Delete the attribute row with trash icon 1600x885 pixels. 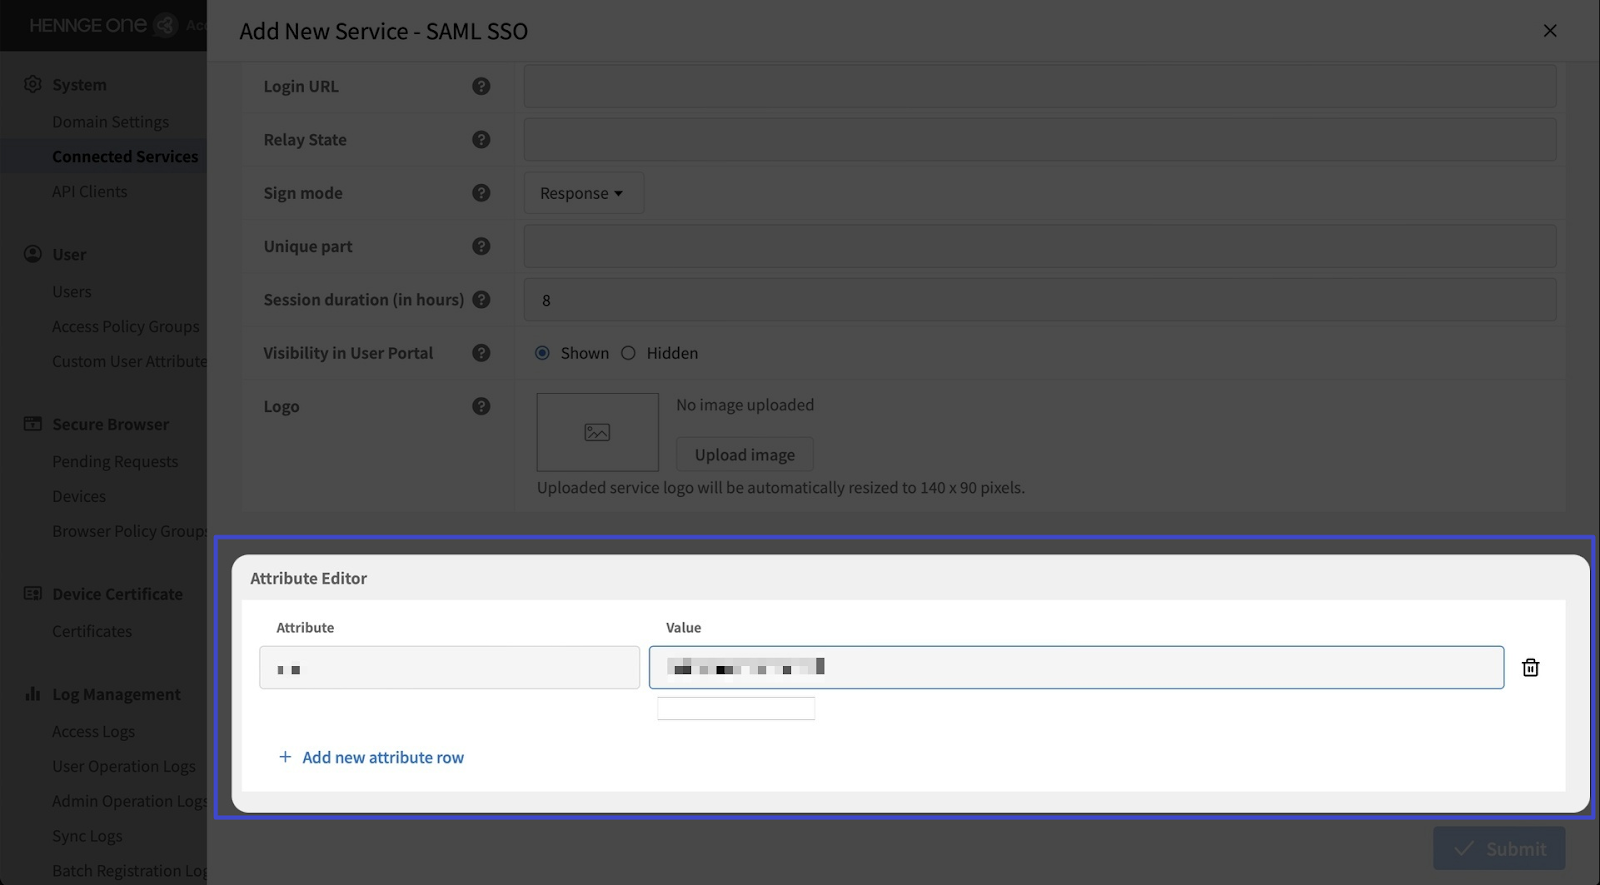point(1530,668)
